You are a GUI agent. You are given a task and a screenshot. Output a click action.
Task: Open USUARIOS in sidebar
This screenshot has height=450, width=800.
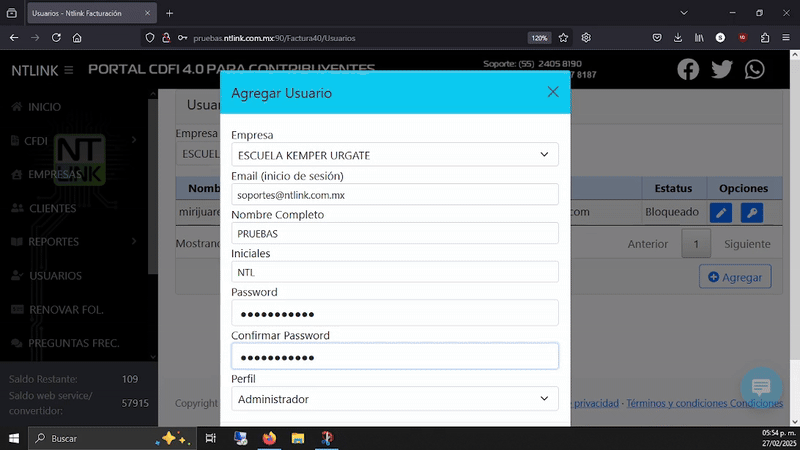[x=47, y=276]
